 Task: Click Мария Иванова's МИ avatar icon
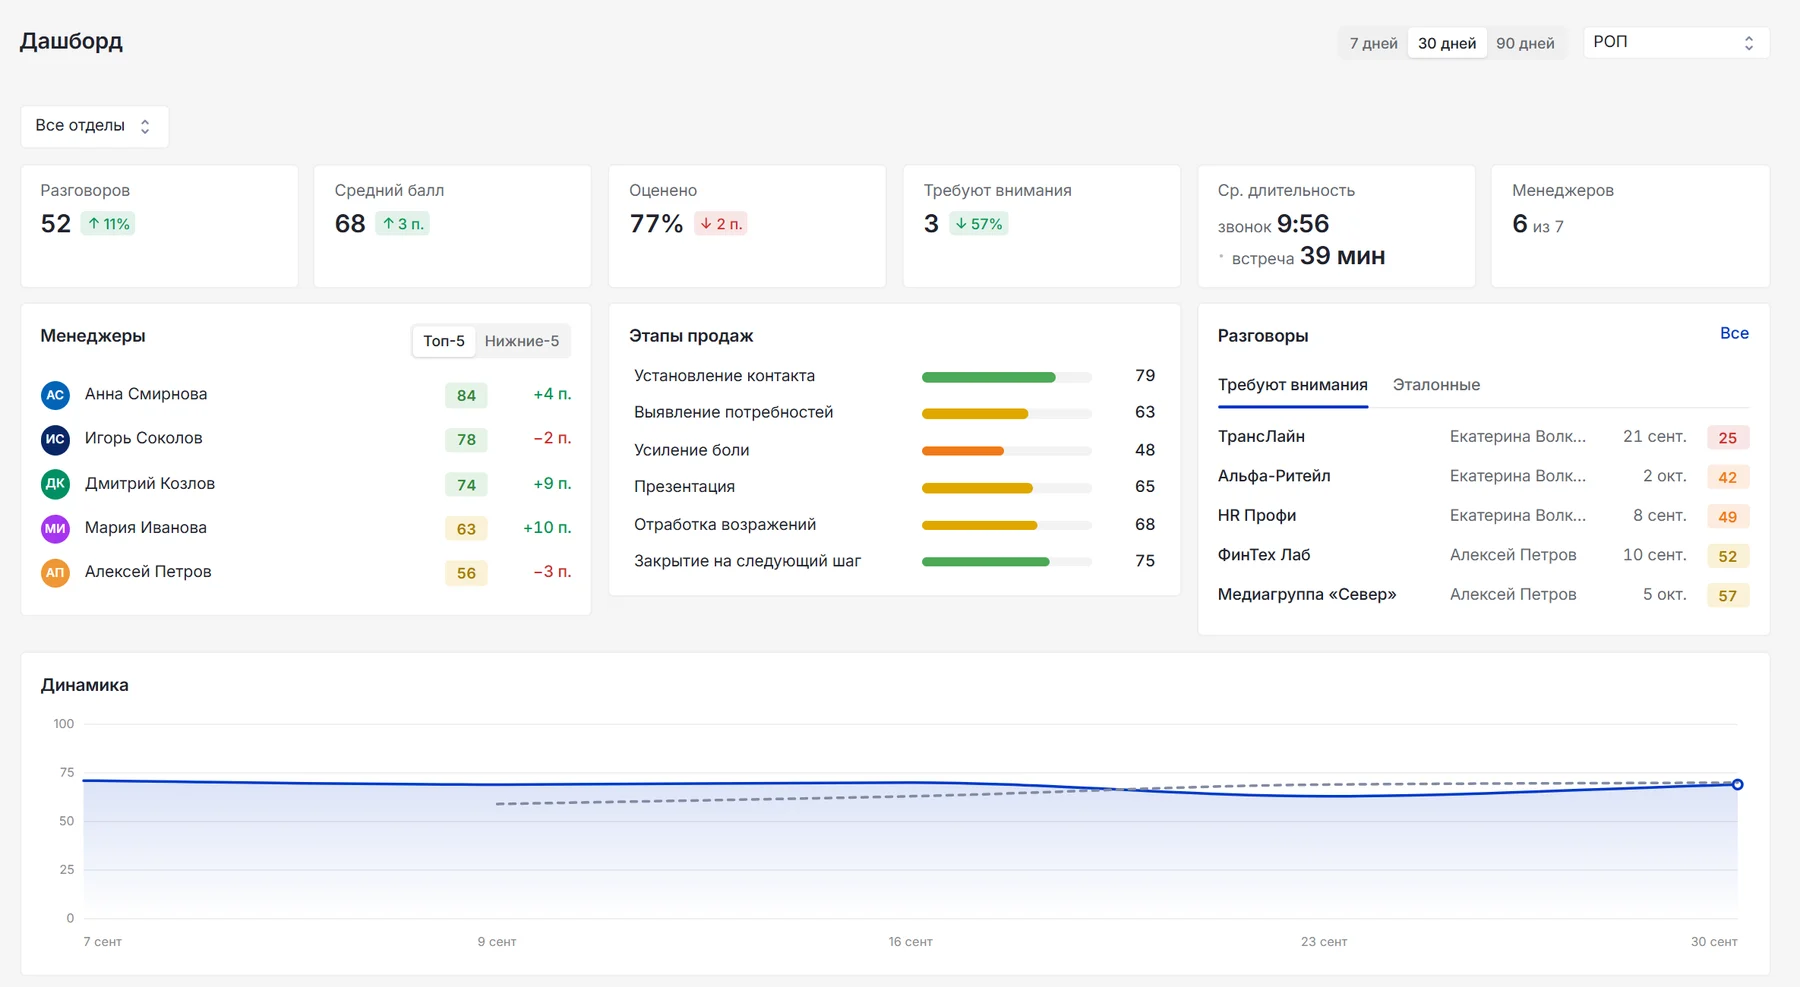tap(55, 528)
